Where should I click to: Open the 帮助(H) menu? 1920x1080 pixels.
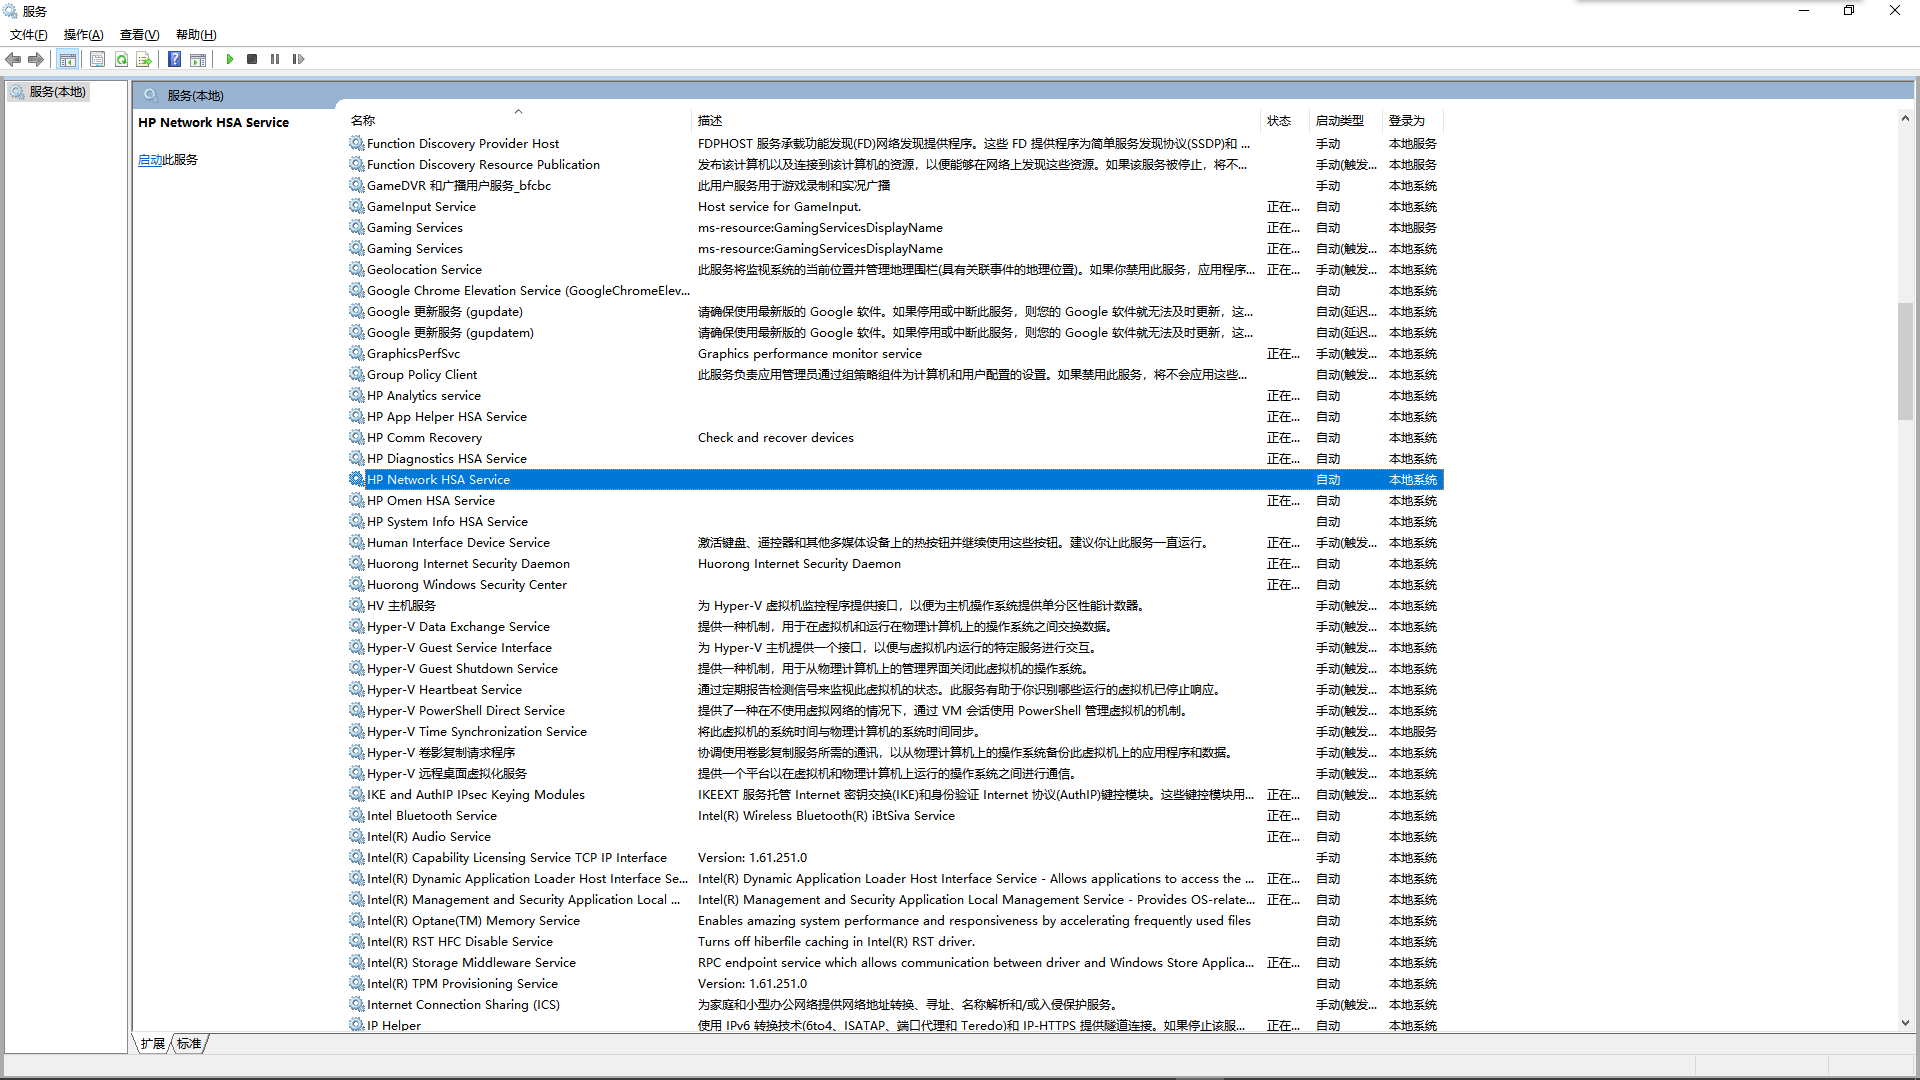coord(196,35)
